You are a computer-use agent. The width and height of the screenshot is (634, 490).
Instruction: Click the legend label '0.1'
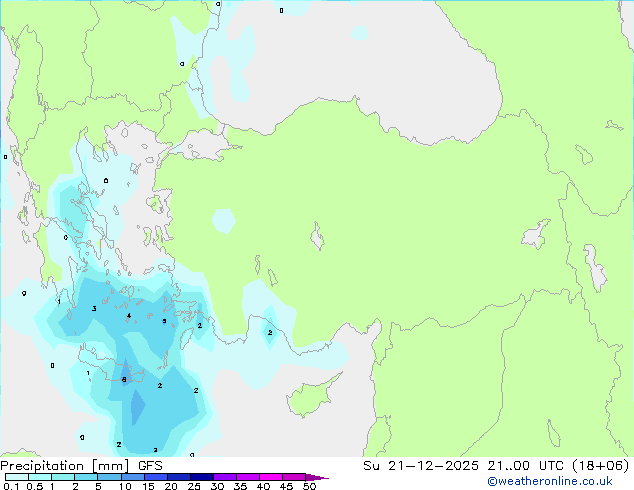(x=11, y=486)
